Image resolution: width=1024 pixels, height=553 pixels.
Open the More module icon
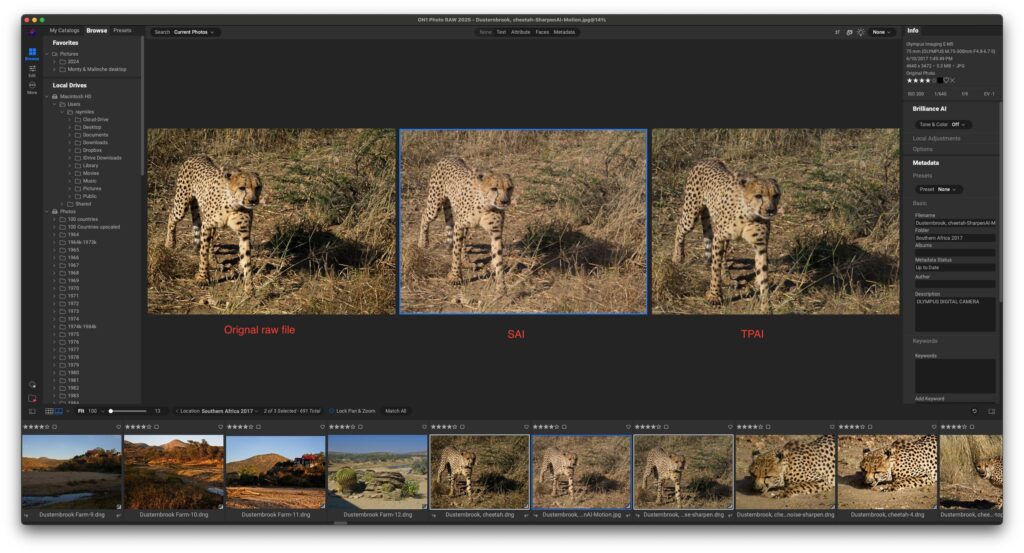(32, 87)
